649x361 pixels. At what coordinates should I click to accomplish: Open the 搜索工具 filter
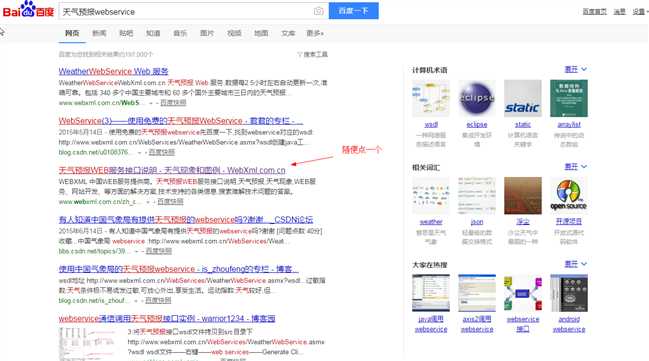312,54
